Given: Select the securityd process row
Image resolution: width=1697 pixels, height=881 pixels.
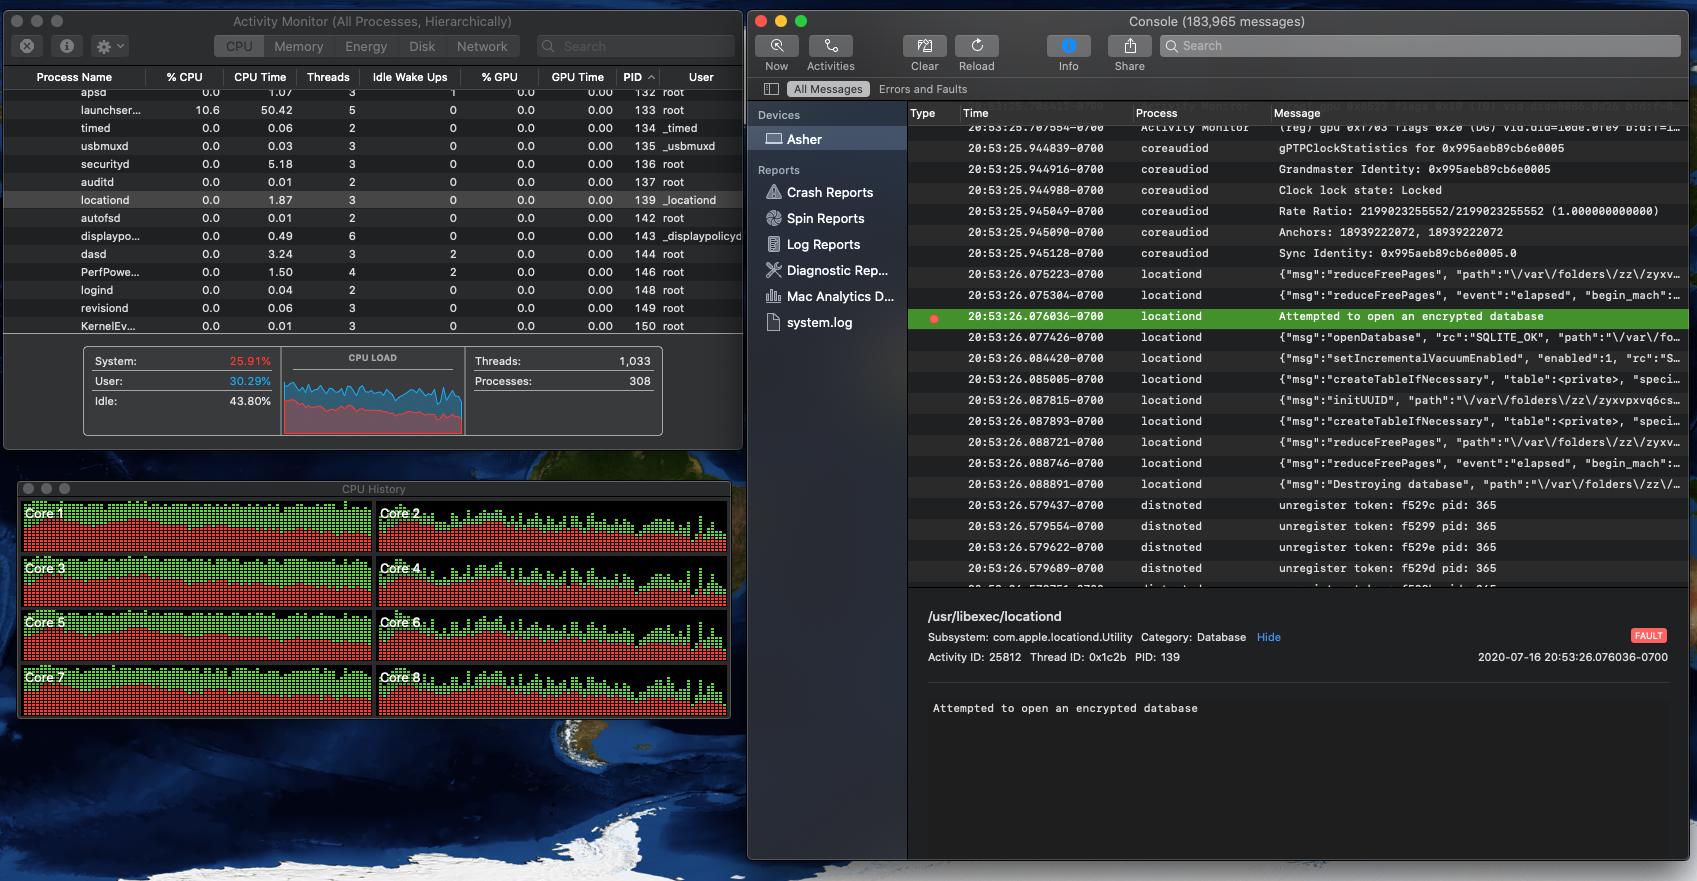Looking at the screenshot, I should (x=373, y=164).
